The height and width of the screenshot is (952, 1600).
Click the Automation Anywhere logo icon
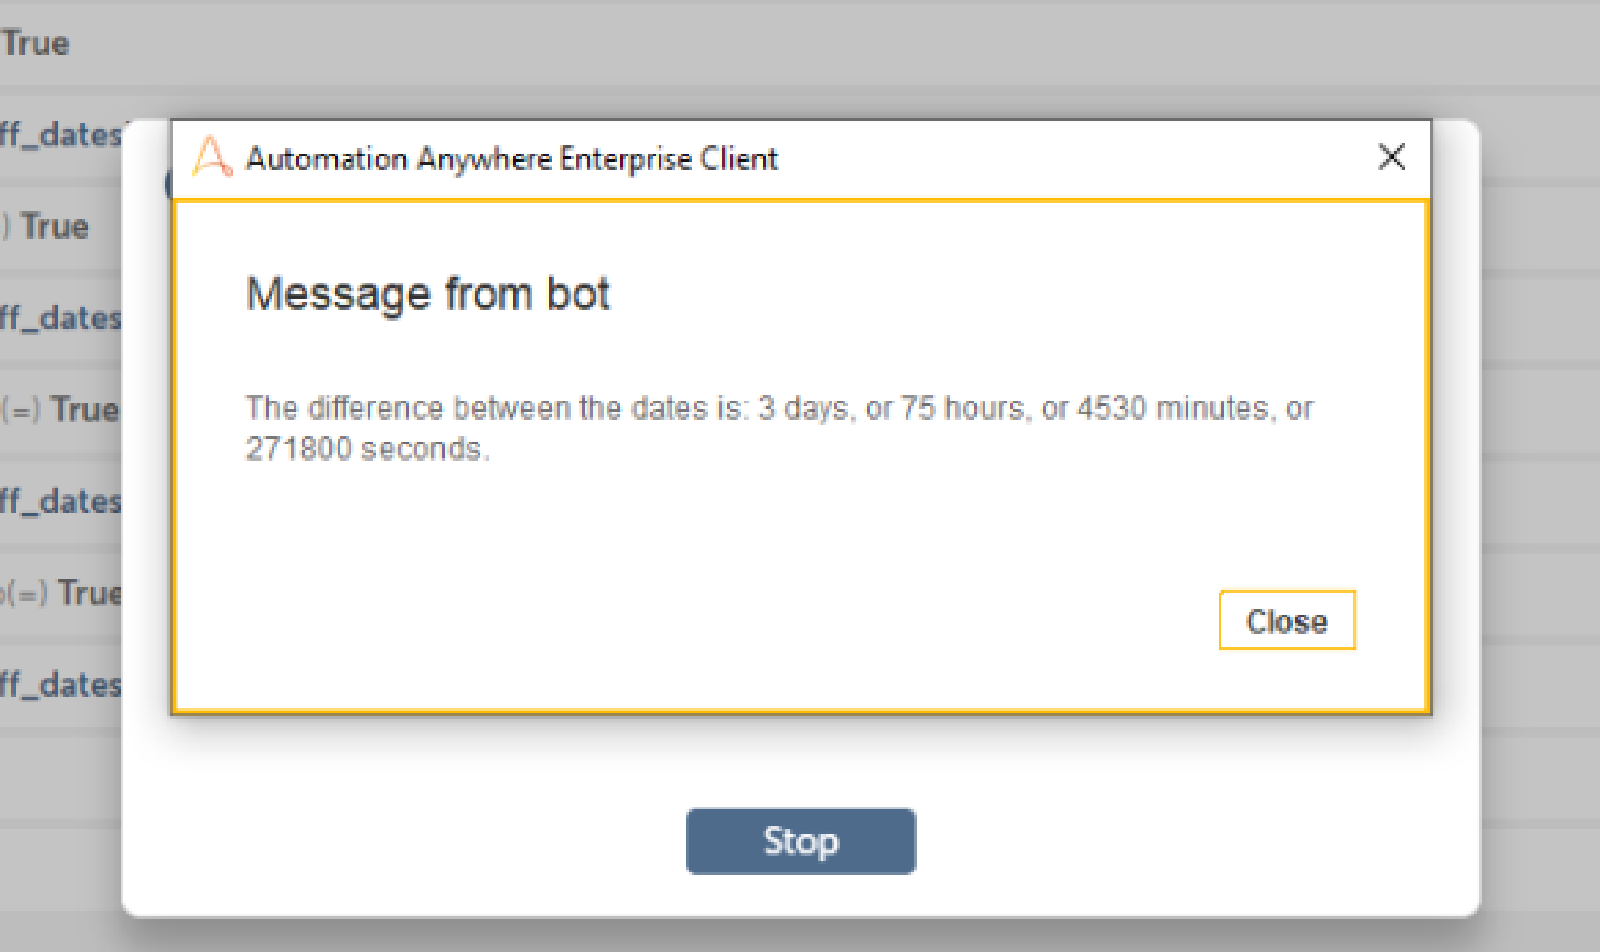coord(212,157)
